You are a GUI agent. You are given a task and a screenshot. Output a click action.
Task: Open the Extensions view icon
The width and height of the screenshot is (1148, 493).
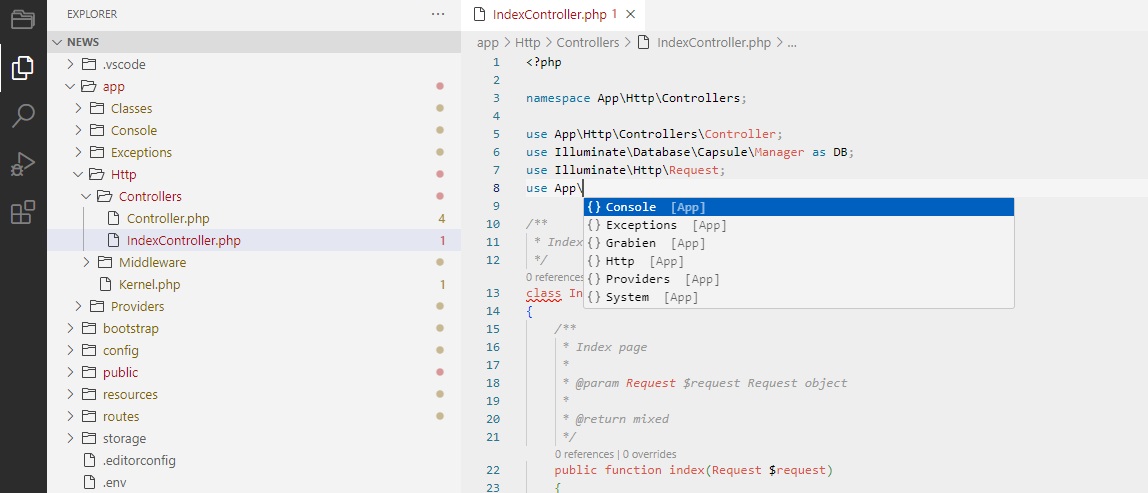22,212
